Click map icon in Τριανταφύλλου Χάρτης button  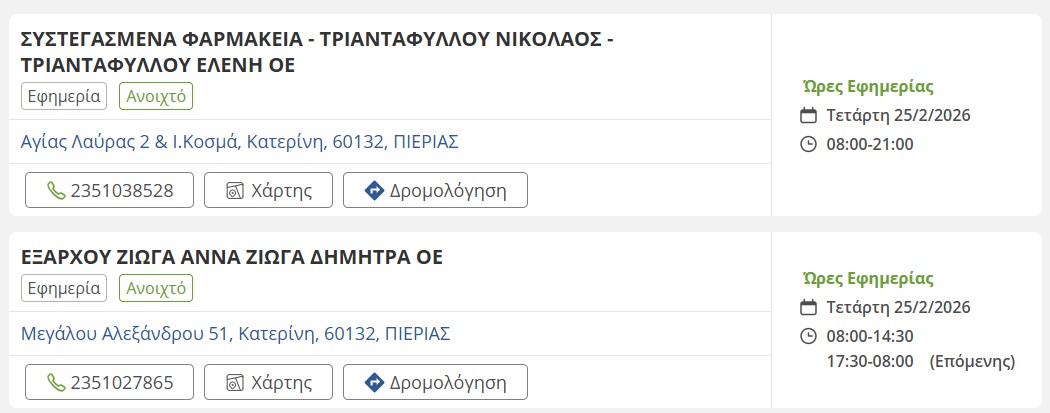coord(235,190)
